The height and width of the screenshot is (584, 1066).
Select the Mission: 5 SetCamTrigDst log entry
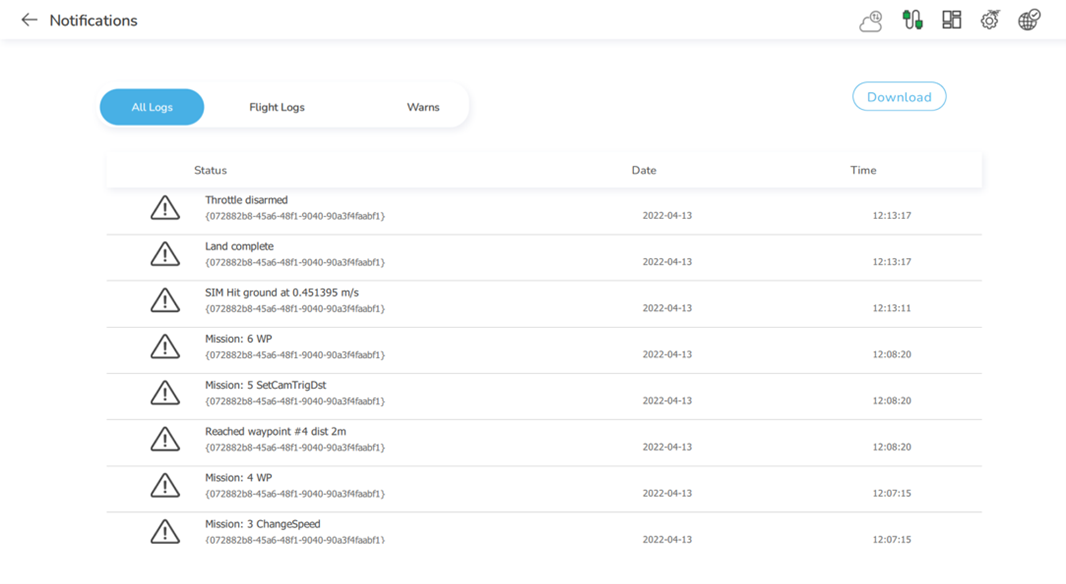coord(266,386)
